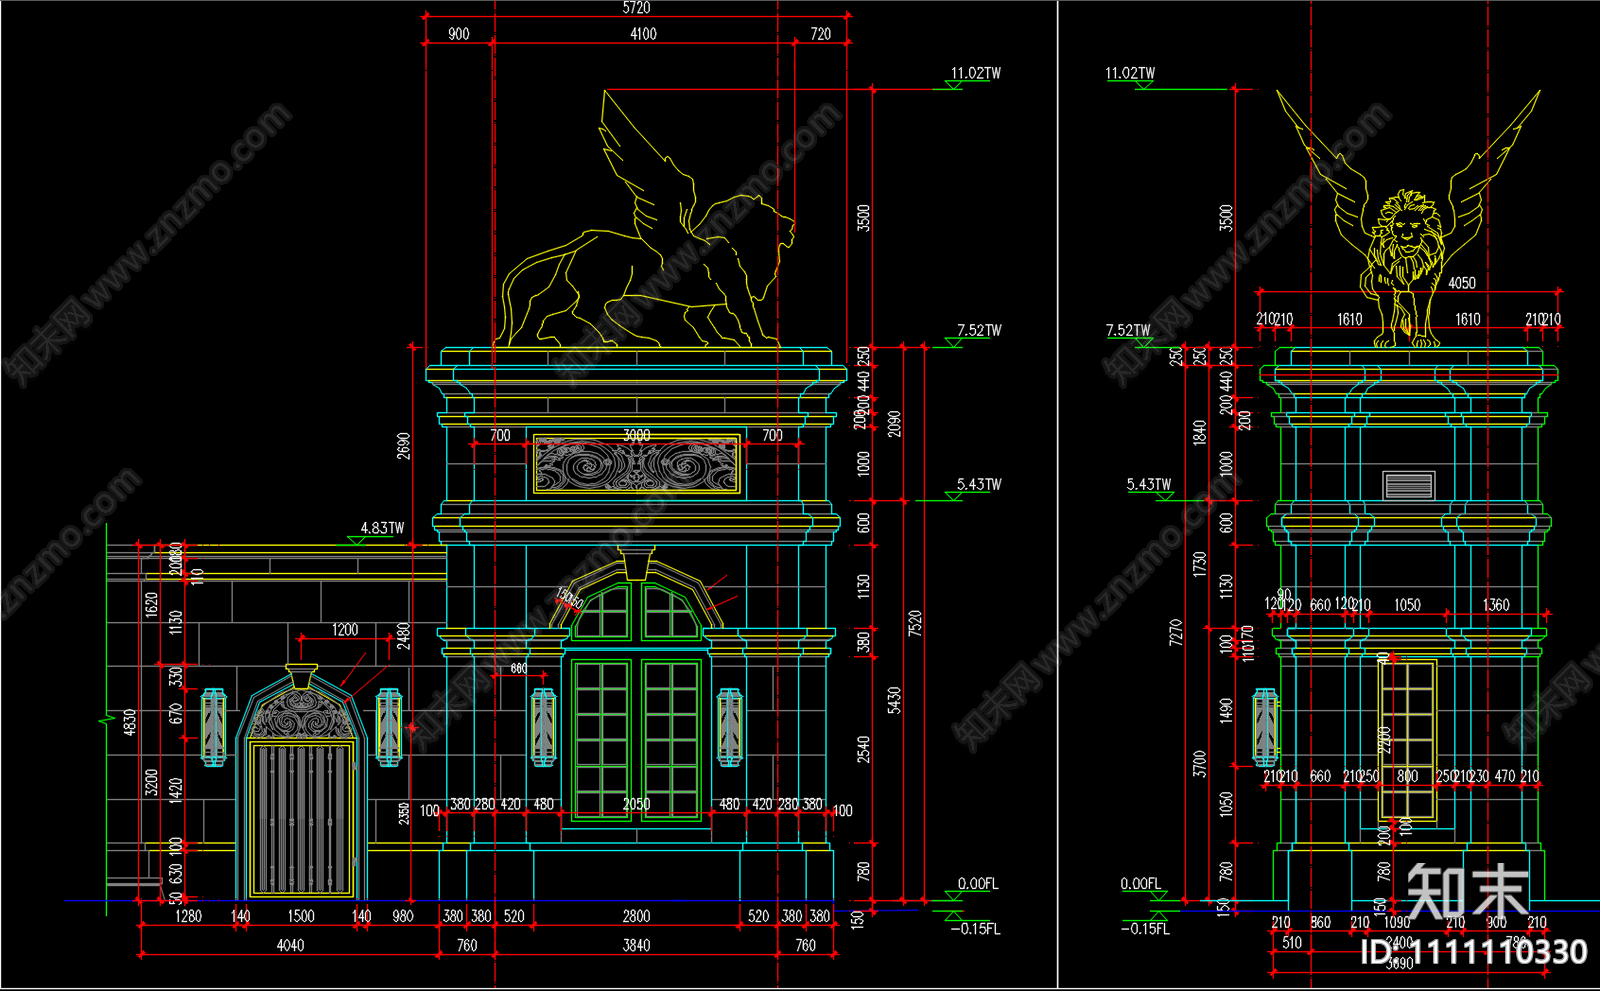This screenshot has height=991, width=1600.
Task: Click the 2690 vertical dimension text
Action: click(403, 446)
